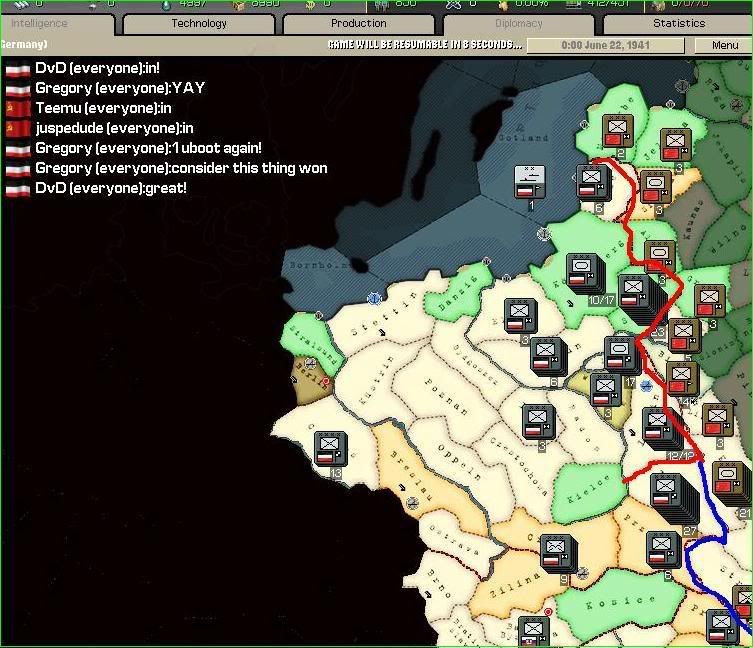Viewport: 753px width, 648px height.
Task: Click the Breslau province label
Action: [410, 476]
